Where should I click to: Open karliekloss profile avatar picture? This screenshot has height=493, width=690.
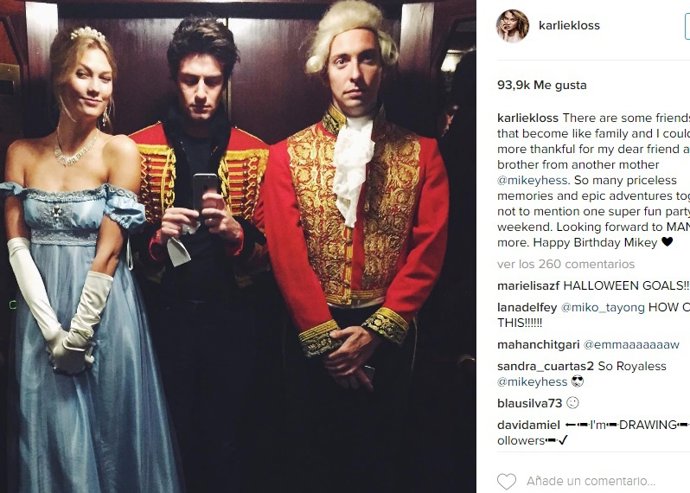tap(513, 26)
